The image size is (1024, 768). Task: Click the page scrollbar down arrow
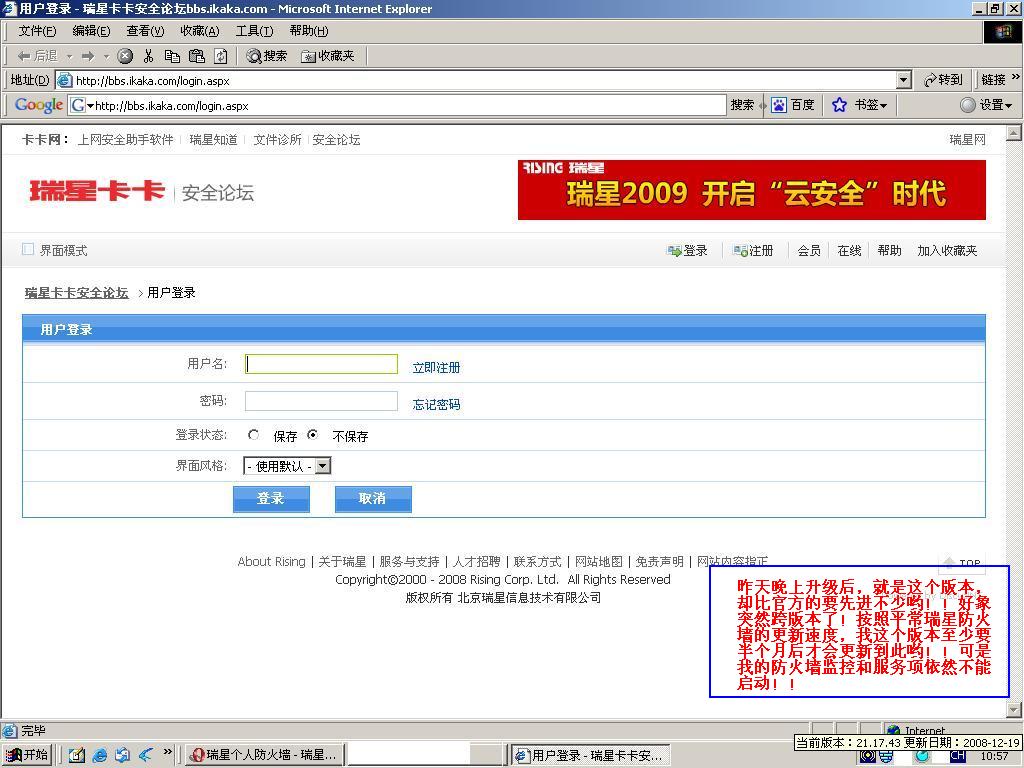tap(1014, 709)
